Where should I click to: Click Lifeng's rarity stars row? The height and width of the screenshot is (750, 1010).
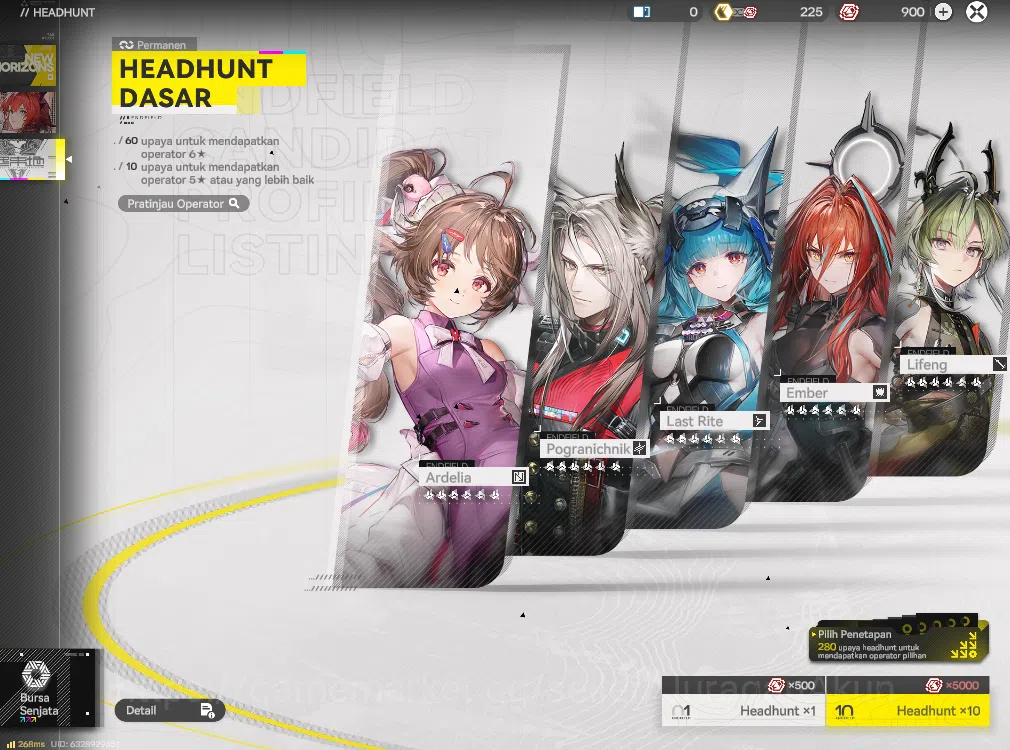(x=944, y=382)
